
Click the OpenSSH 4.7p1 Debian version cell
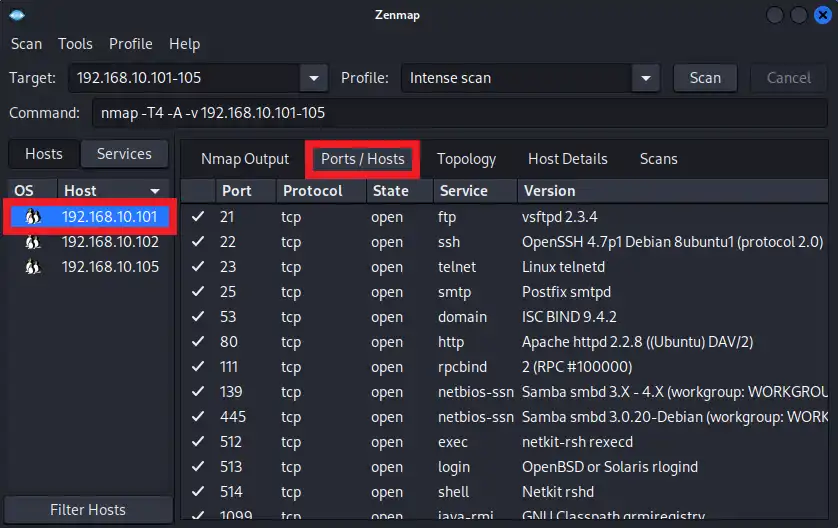[x=672, y=242]
